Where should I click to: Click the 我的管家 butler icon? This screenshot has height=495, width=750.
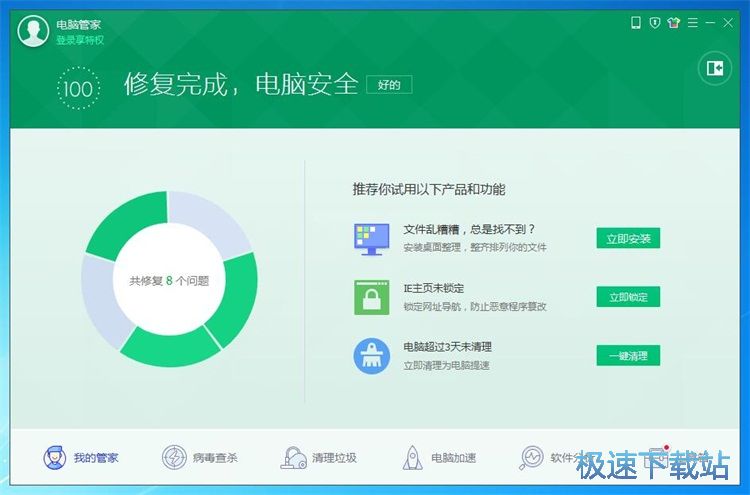(x=55, y=458)
